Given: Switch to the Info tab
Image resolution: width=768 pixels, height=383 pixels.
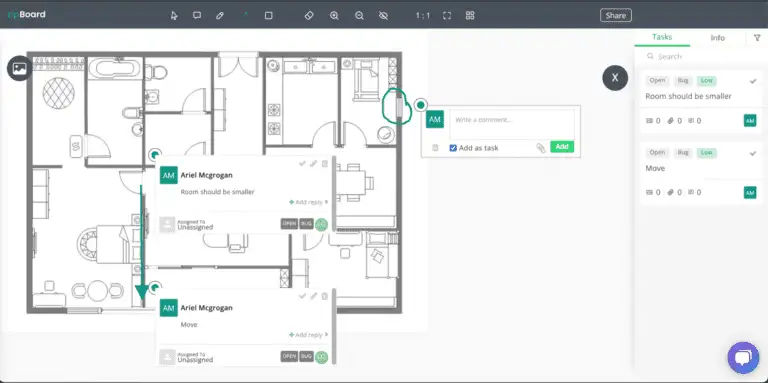Looking at the screenshot, I should (718, 38).
